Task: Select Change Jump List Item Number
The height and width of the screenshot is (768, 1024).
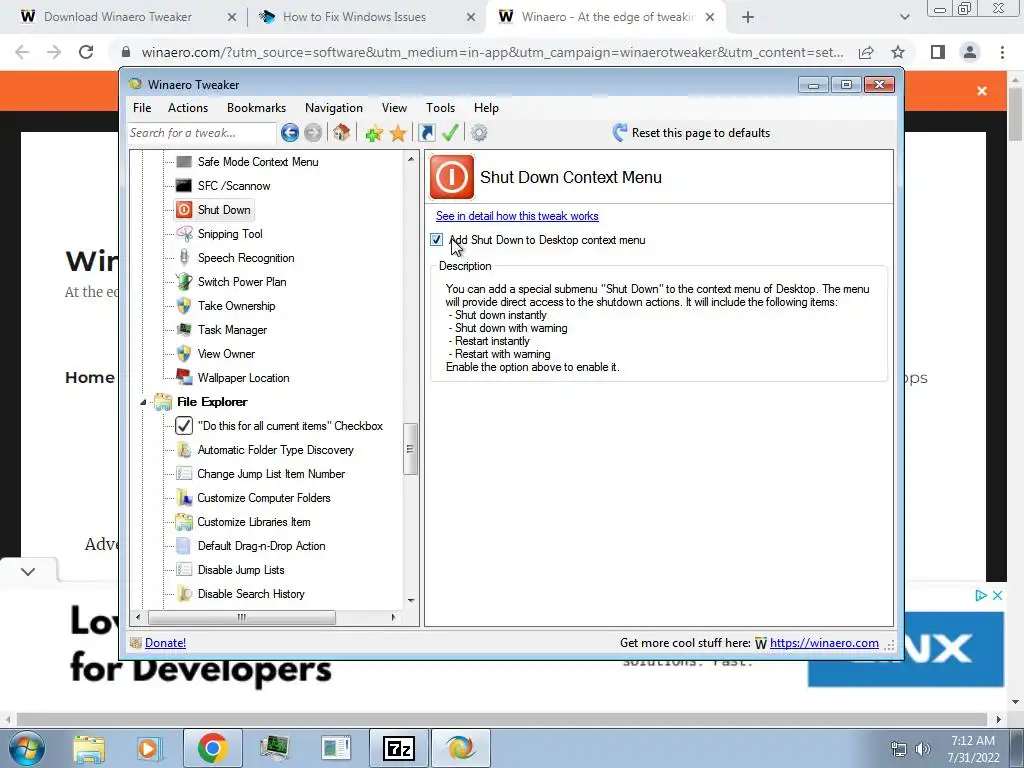Action: 271,474
